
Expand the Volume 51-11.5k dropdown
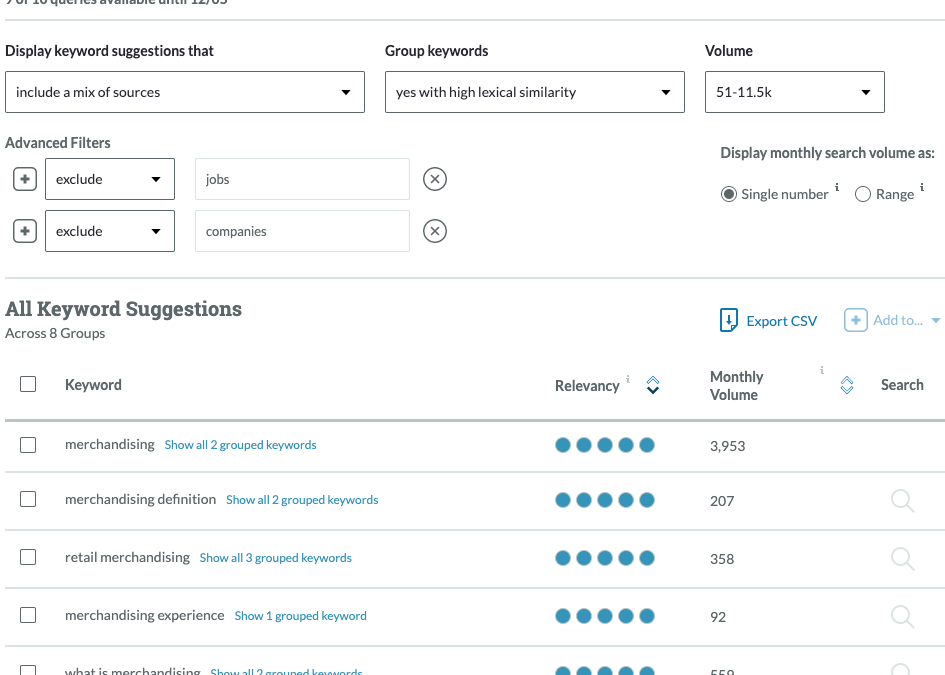click(x=794, y=92)
